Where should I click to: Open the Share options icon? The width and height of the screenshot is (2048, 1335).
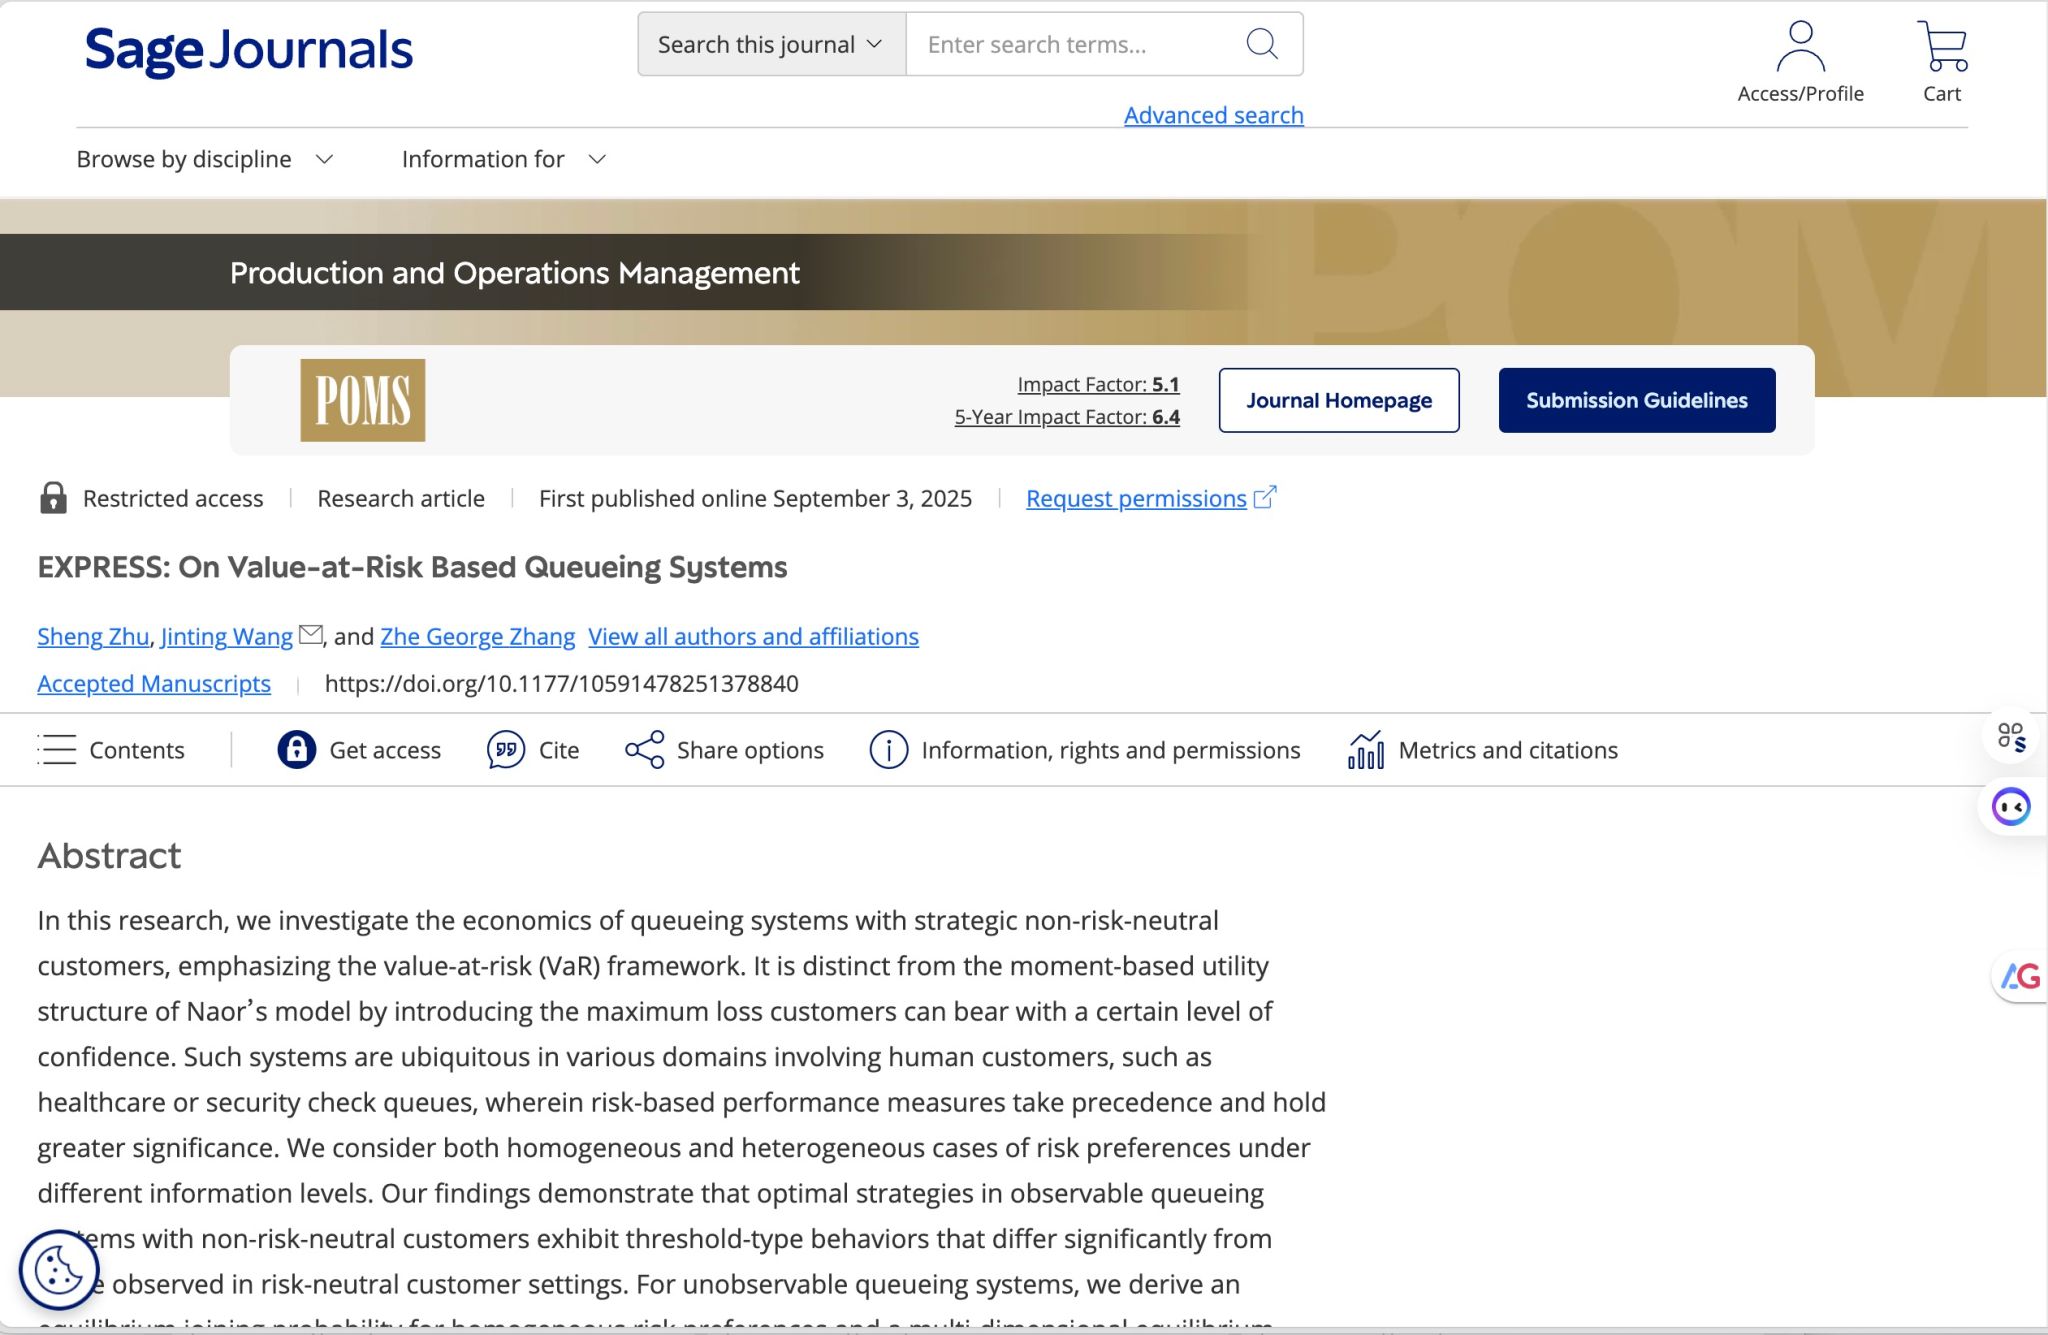pos(644,749)
